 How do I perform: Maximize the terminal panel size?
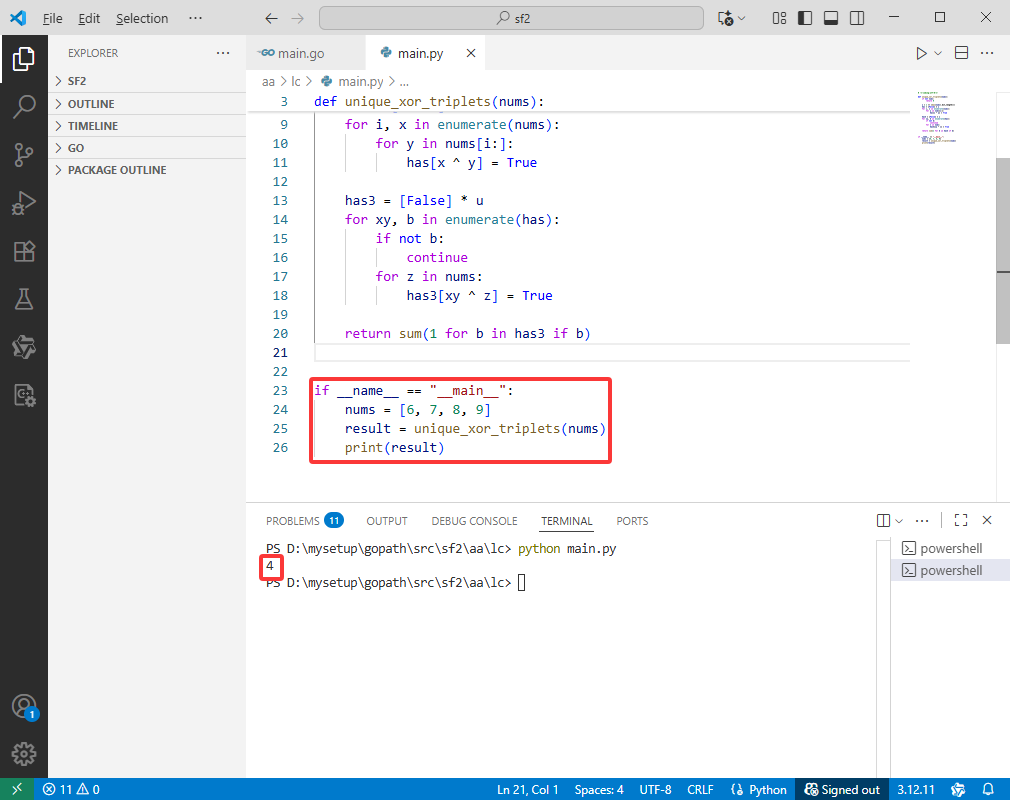point(960,520)
